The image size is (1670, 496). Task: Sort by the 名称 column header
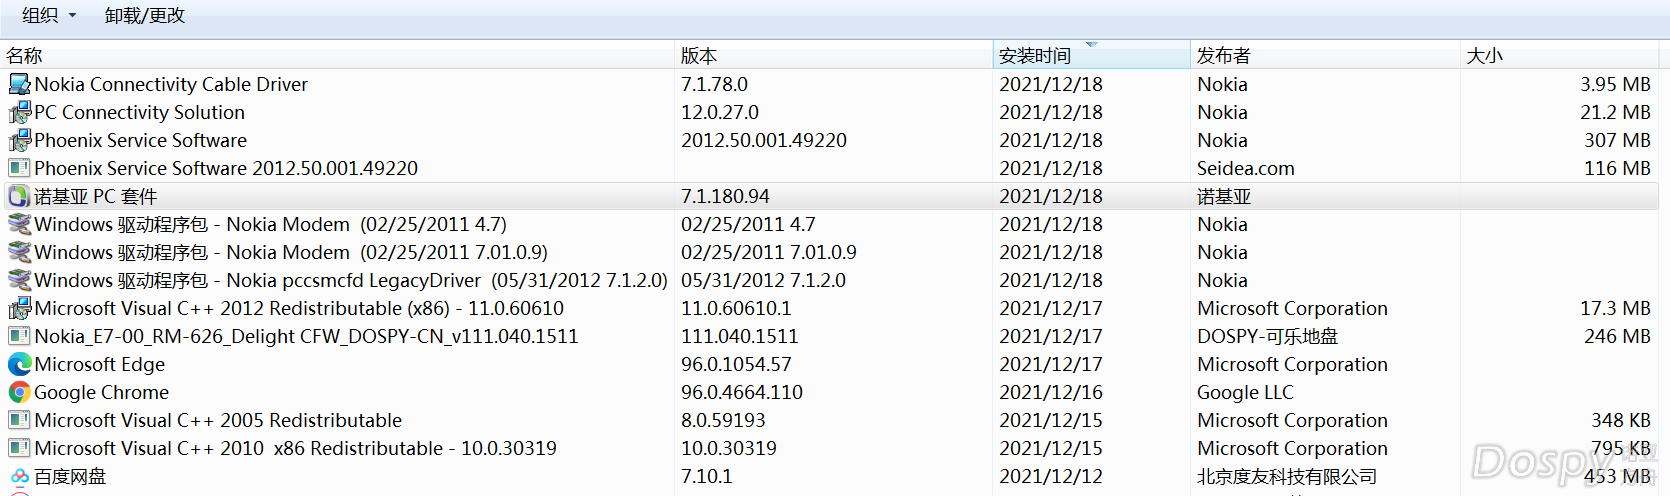pos(338,55)
